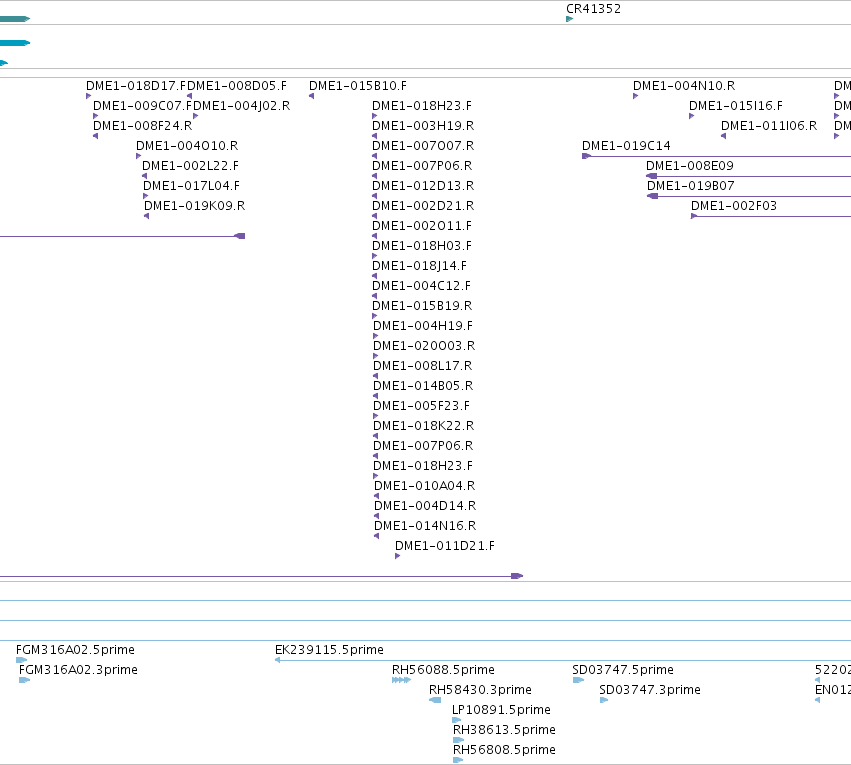Image resolution: width=851 pixels, height=765 pixels.
Task: Select the DME1-019B07 BAC label
Action: click(x=690, y=186)
